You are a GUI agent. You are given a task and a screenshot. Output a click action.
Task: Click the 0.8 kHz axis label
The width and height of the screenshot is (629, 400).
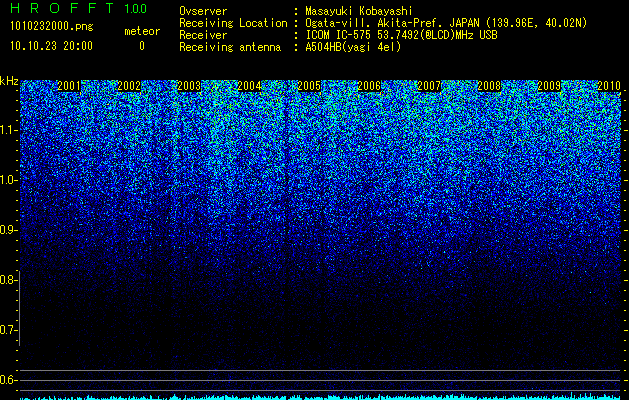pyautogui.click(x=8, y=280)
